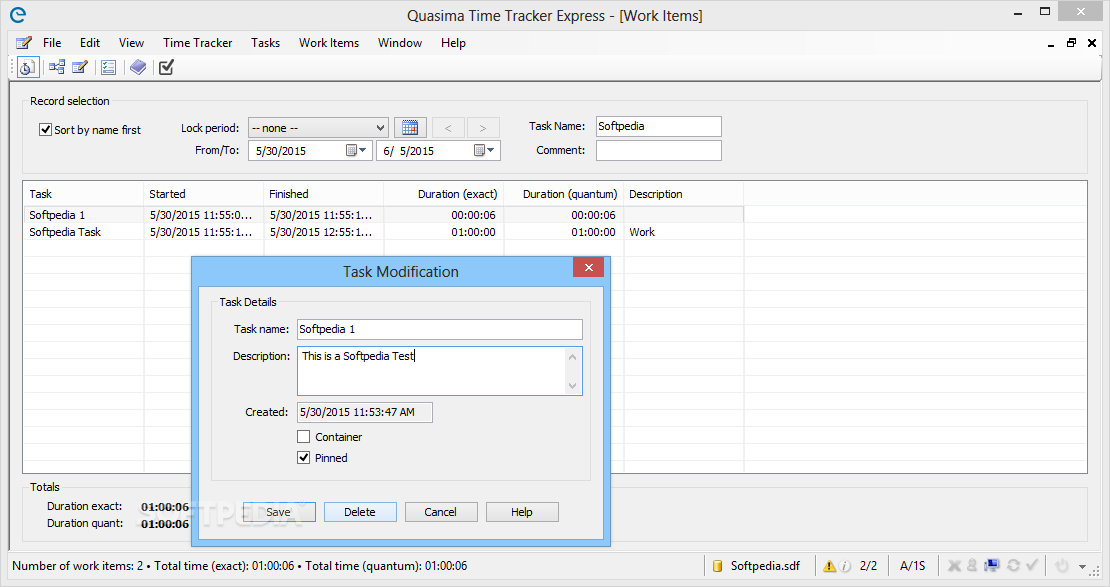Open the Window menu

tap(400, 42)
